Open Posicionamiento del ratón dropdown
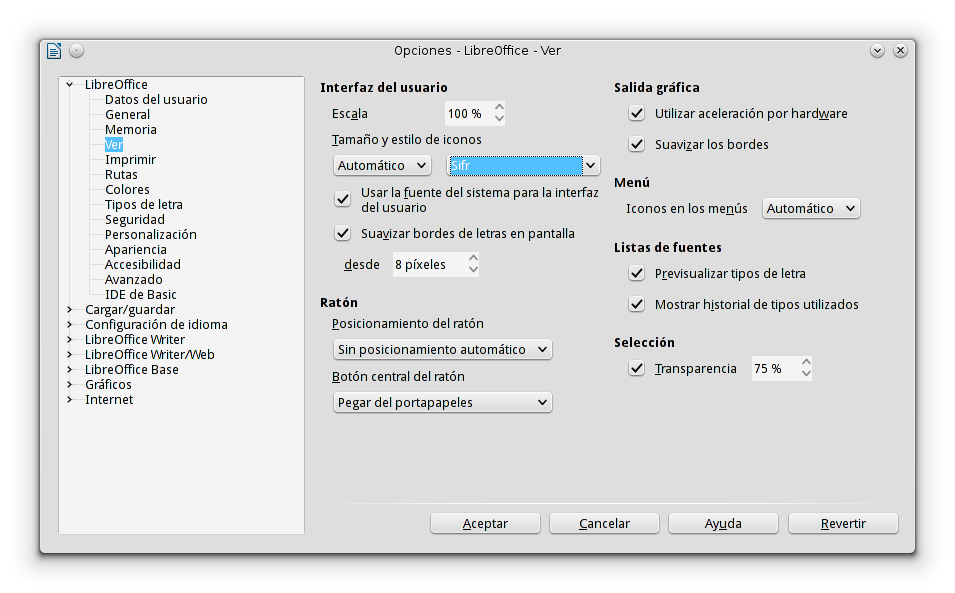Viewport: 955px width, 593px height. (443, 349)
